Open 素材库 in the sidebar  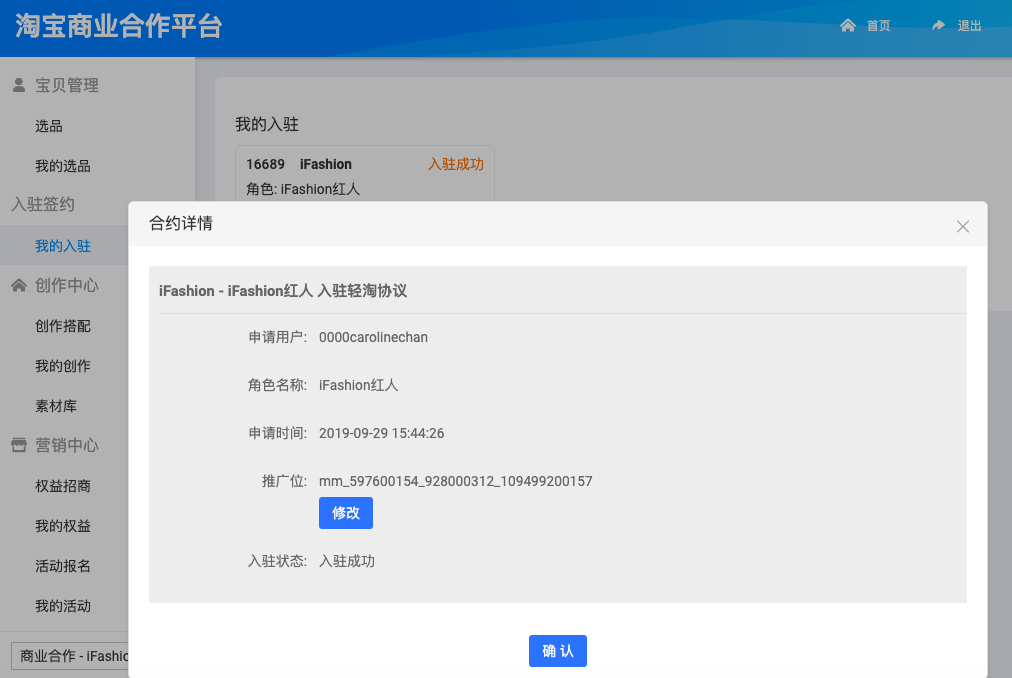point(56,406)
